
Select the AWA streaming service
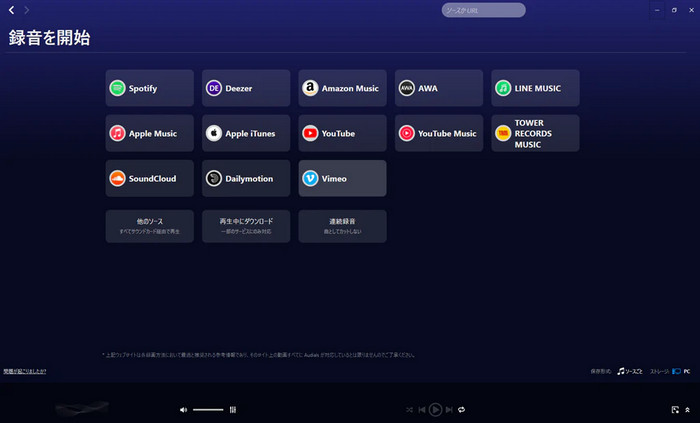438,88
